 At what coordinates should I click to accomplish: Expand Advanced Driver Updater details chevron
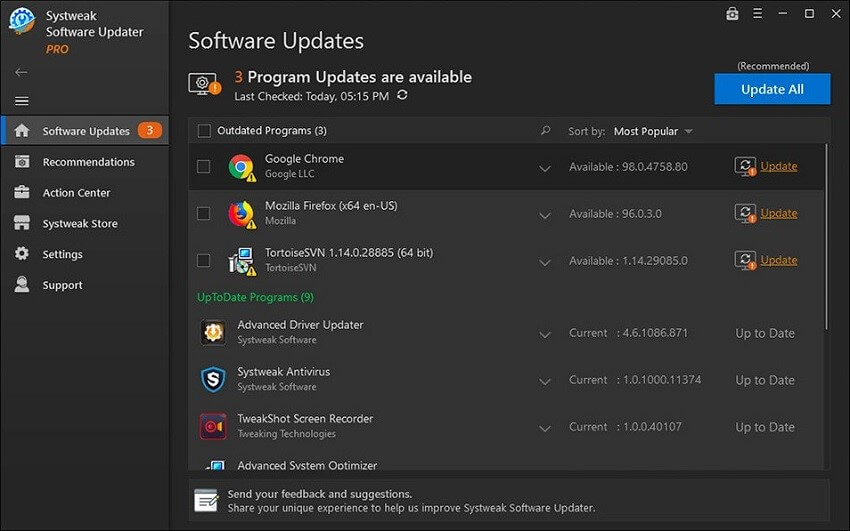pyautogui.click(x=545, y=335)
